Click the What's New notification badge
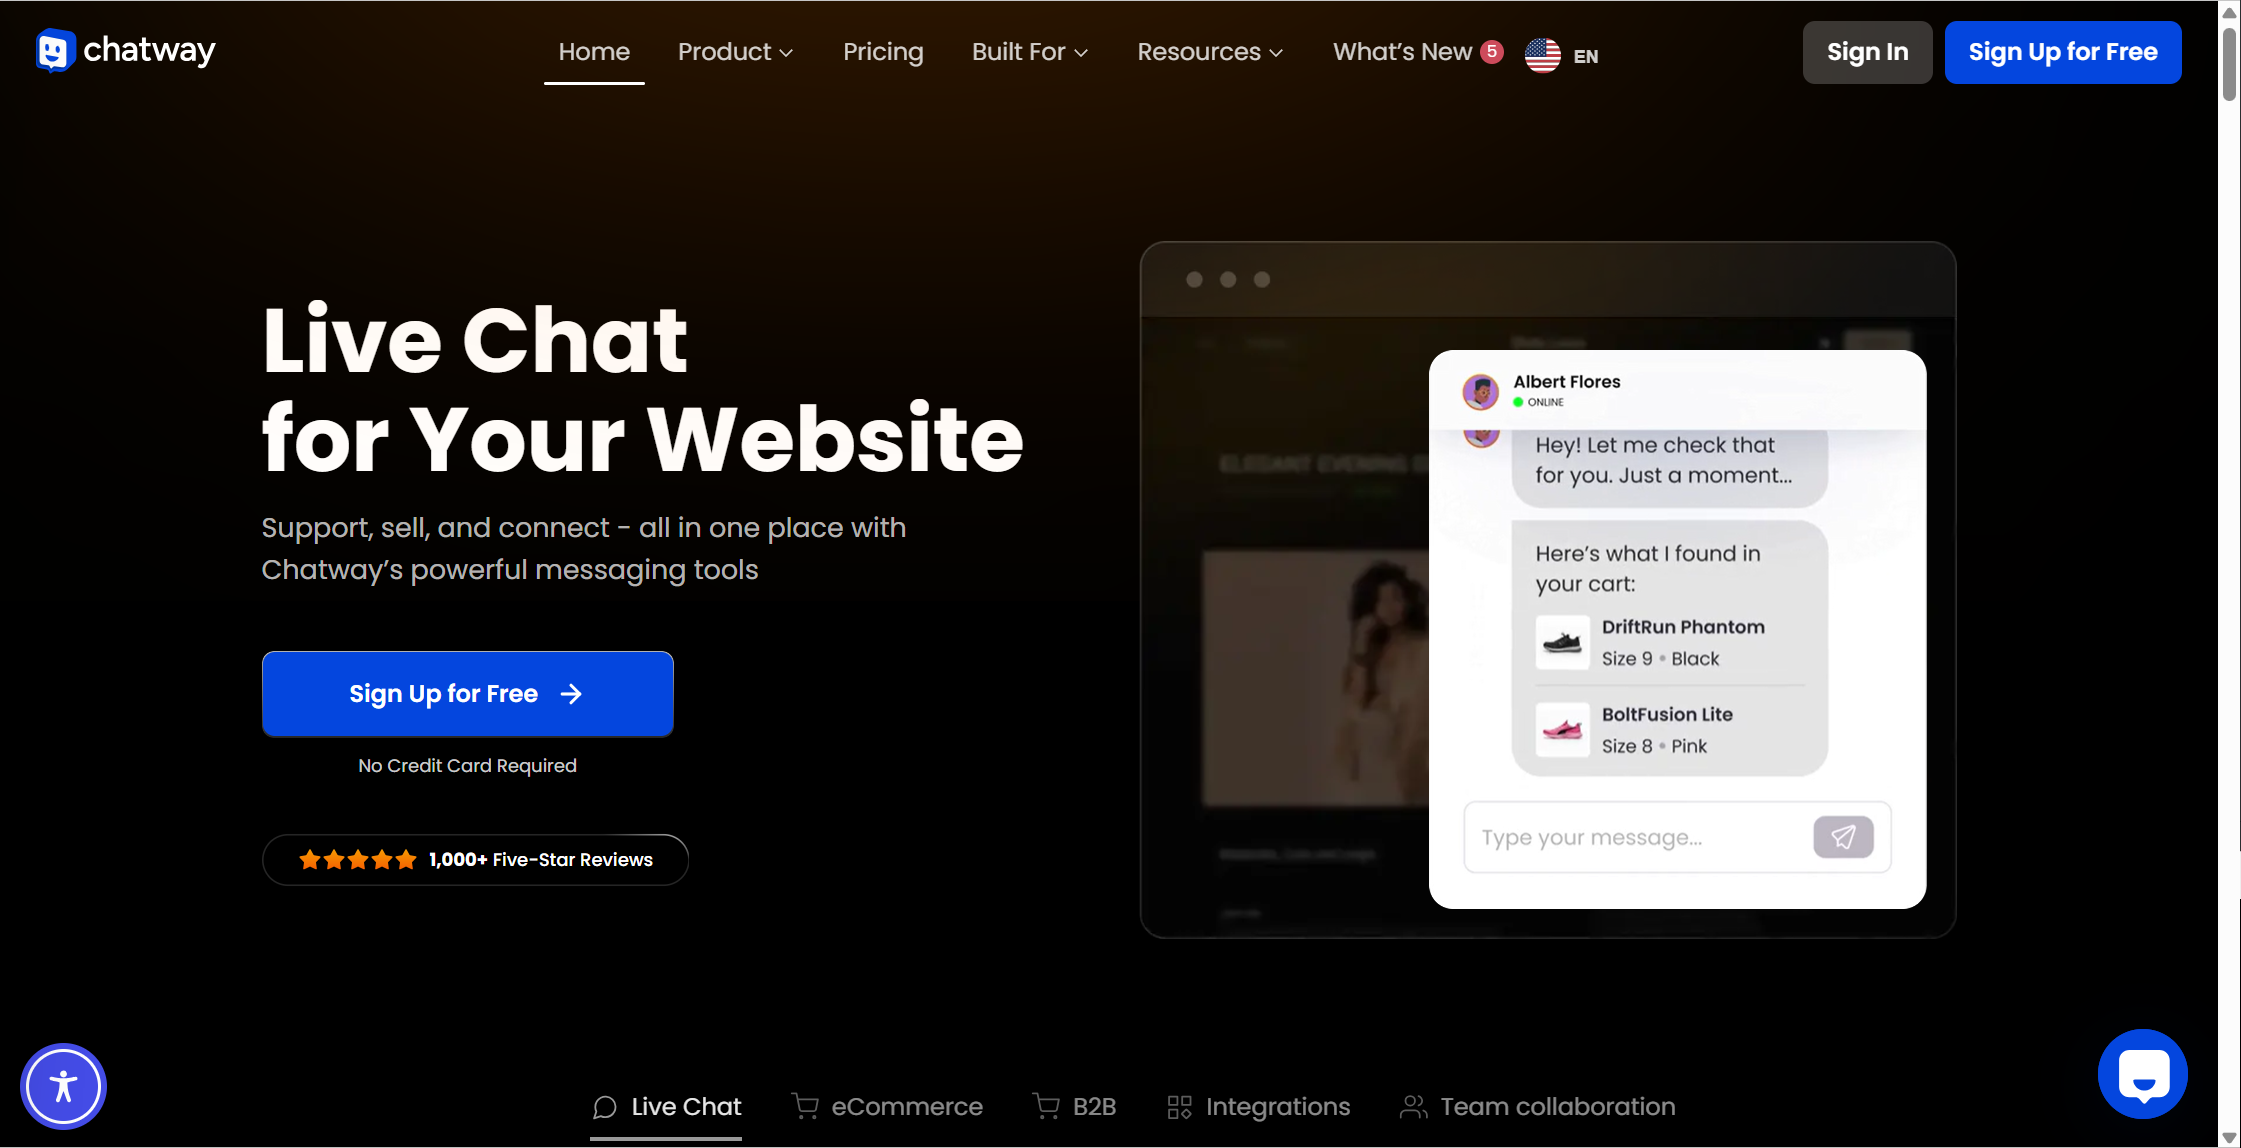This screenshot has height=1148, width=2241. (1491, 51)
